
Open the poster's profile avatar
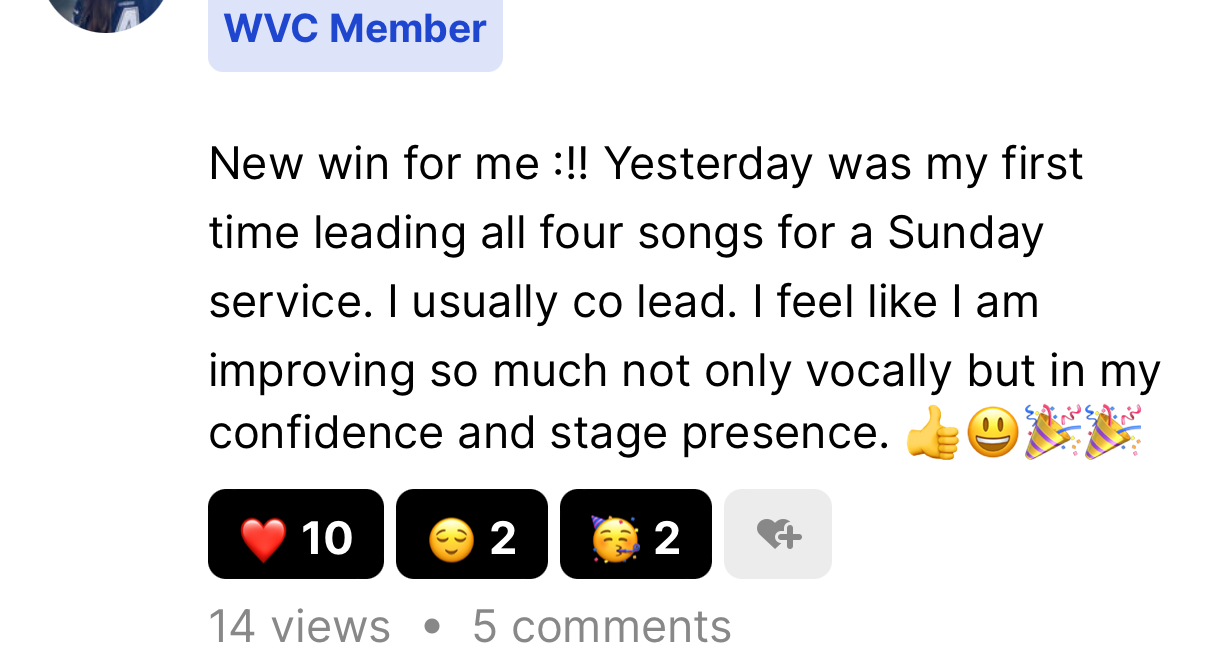pyautogui.click(x=107, y=10)
